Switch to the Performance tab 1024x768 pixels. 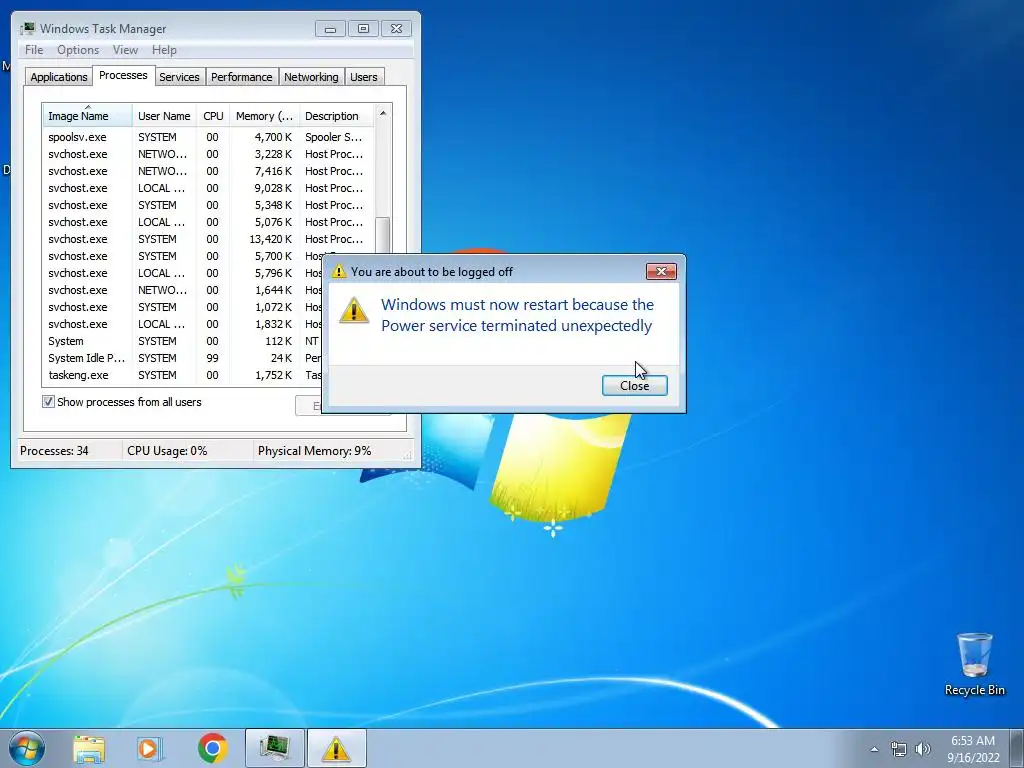tap(242, 77)
